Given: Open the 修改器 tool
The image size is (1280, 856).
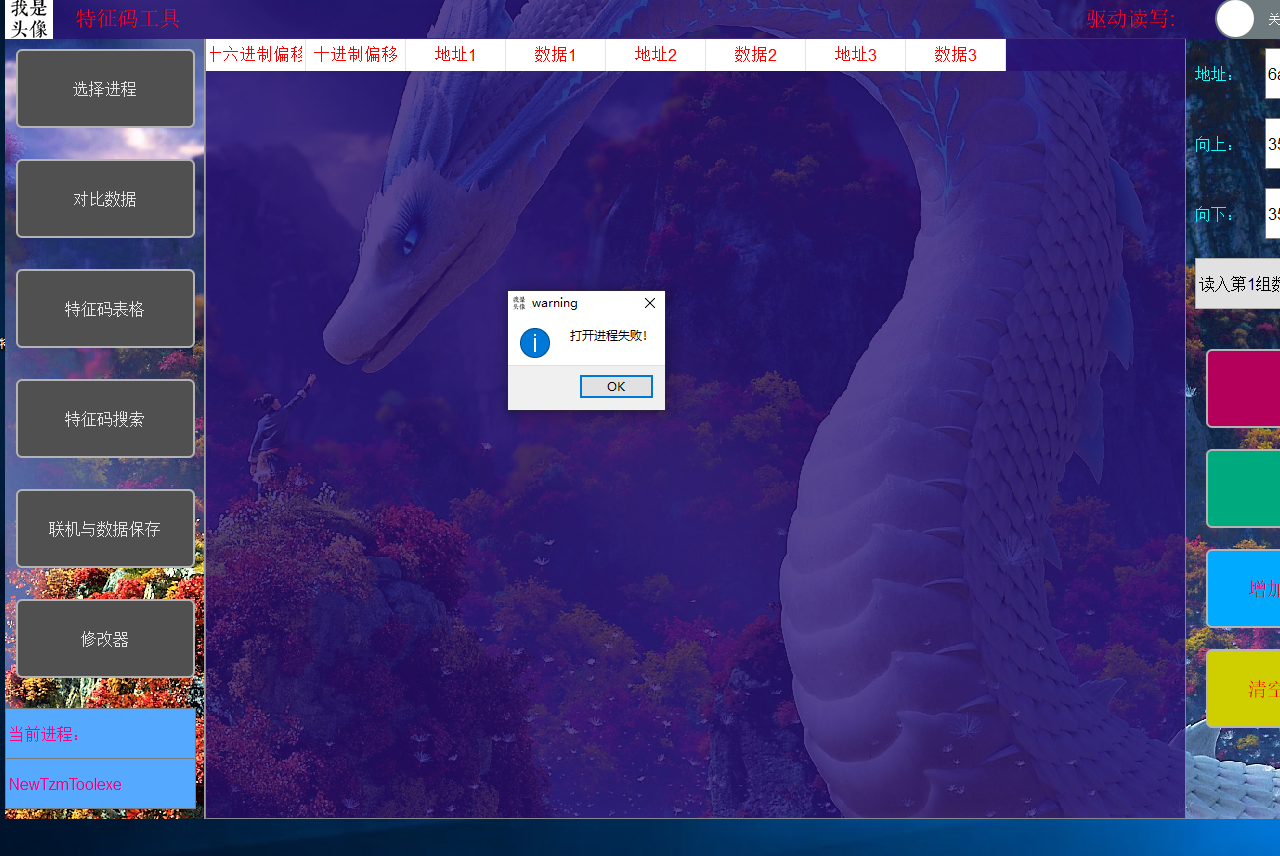Looking at the screenshot, I should coord(105,638).
